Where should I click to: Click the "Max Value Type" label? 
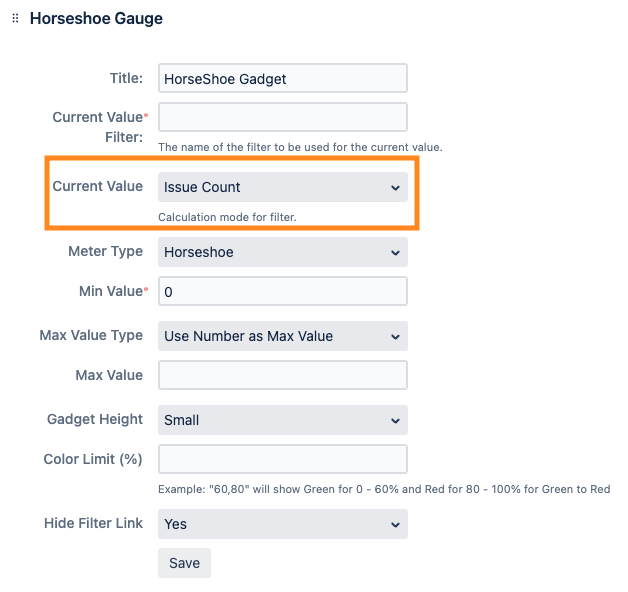tap(91, 336)
